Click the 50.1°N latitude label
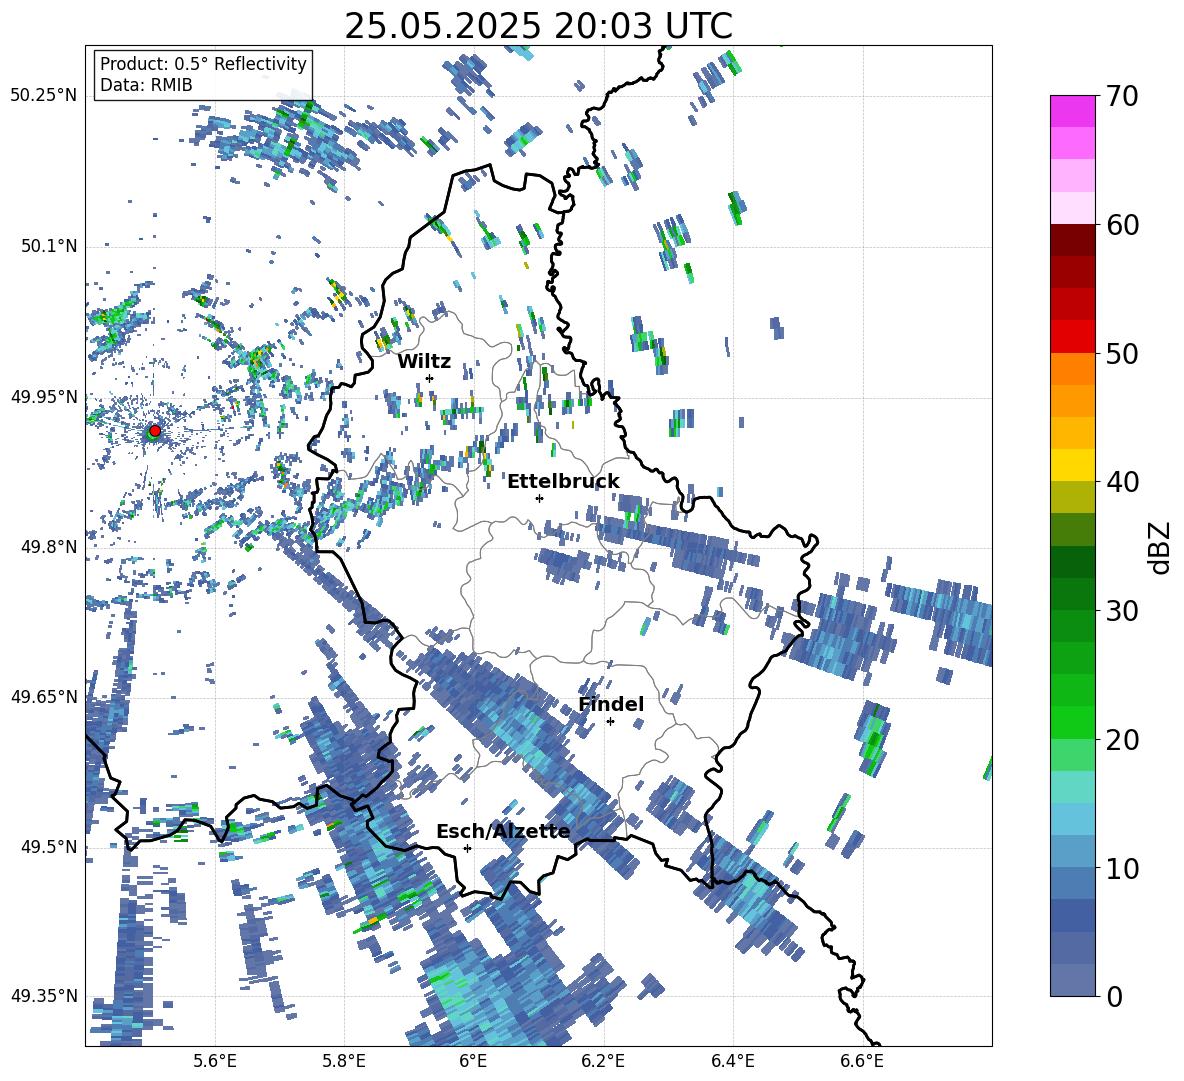Image resolution: width=1184 pixels, height=1081 pixels. point(48,247)
